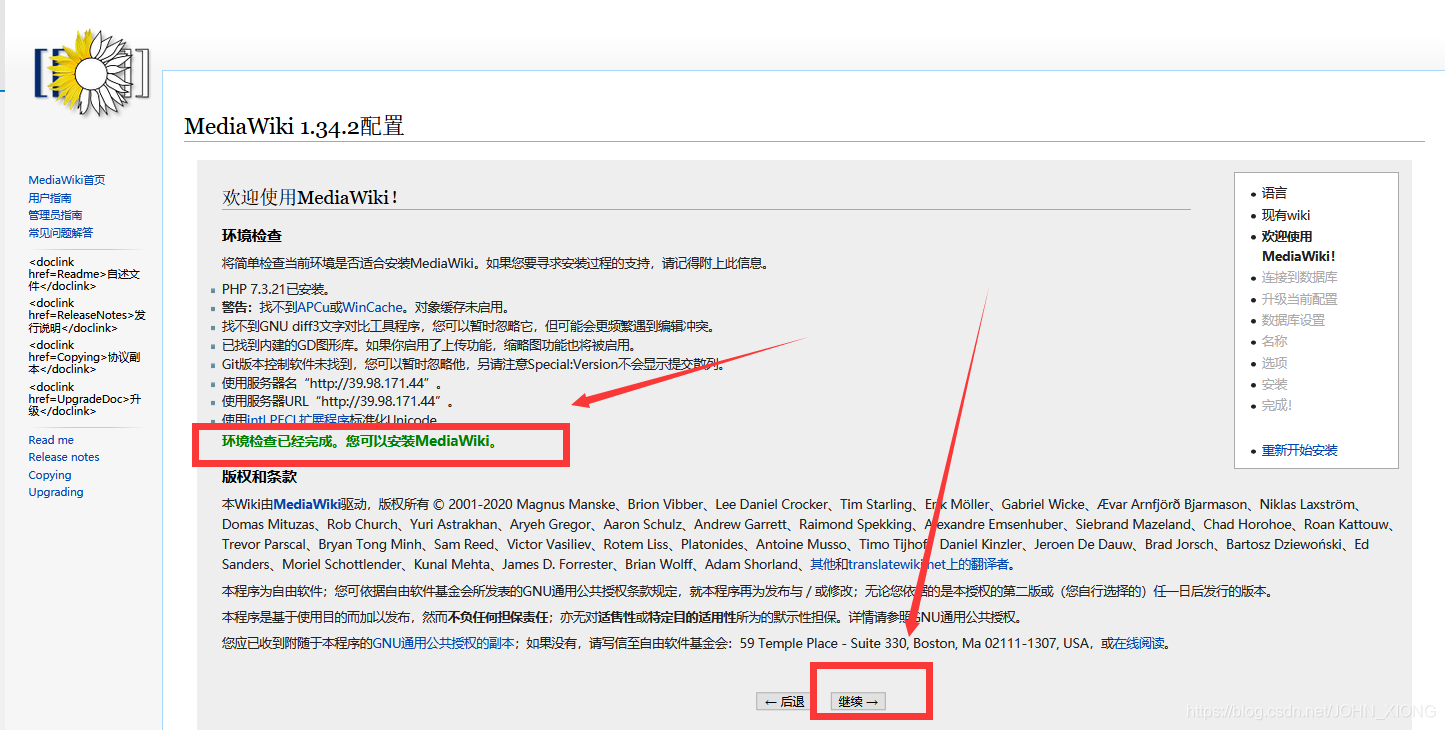This screenshot has height=730, width=1445.
Task: Open the Copying sidebar link
Action: coord(50,475)
